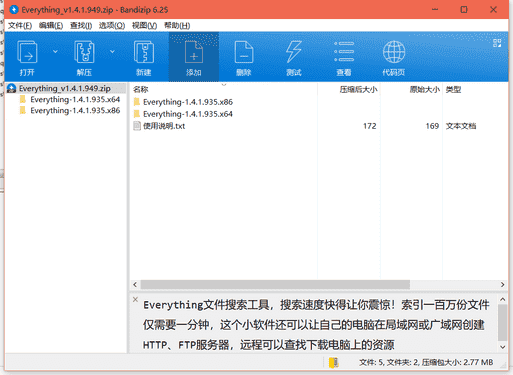This screenshot has height=375, width=513.
Task: Select Everything_v1.4.1.949.zip root in tree
Action: tap(65, 88)
